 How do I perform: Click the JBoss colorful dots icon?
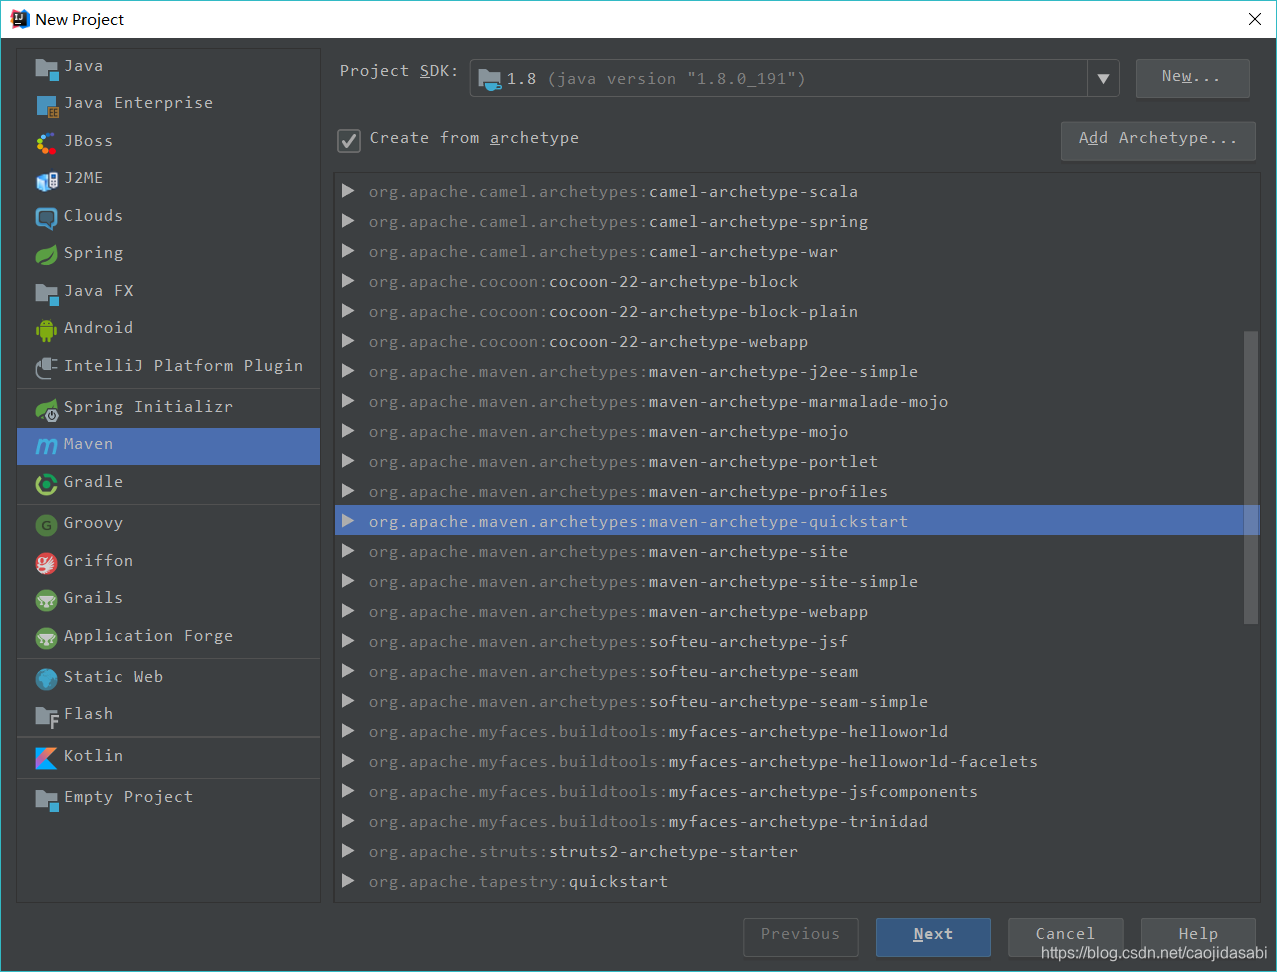click(x=47, y=143)
